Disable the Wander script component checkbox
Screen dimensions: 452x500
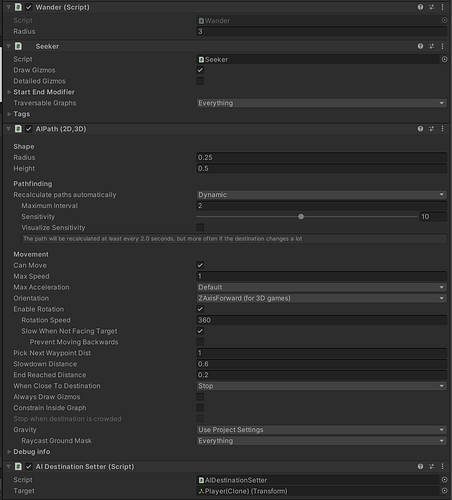(x=29, y=7)
